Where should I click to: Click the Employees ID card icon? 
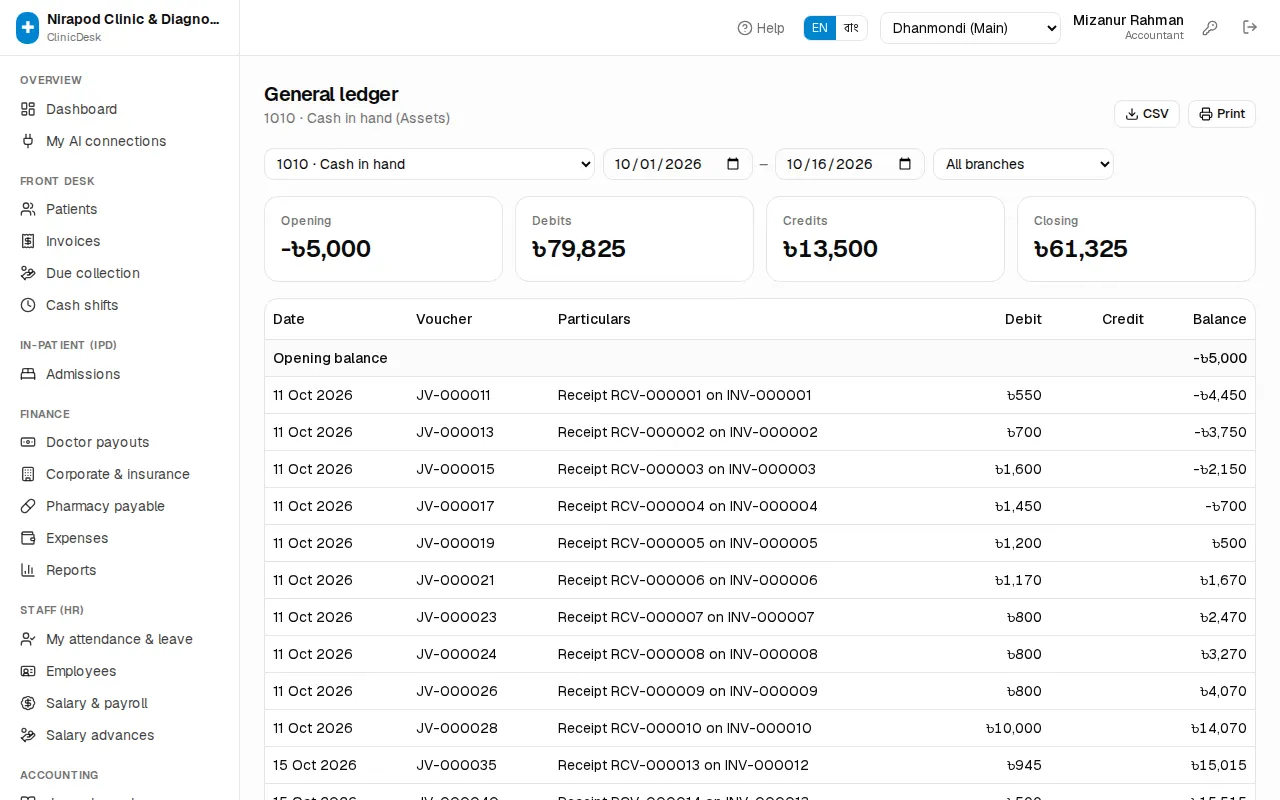[28, 671]
